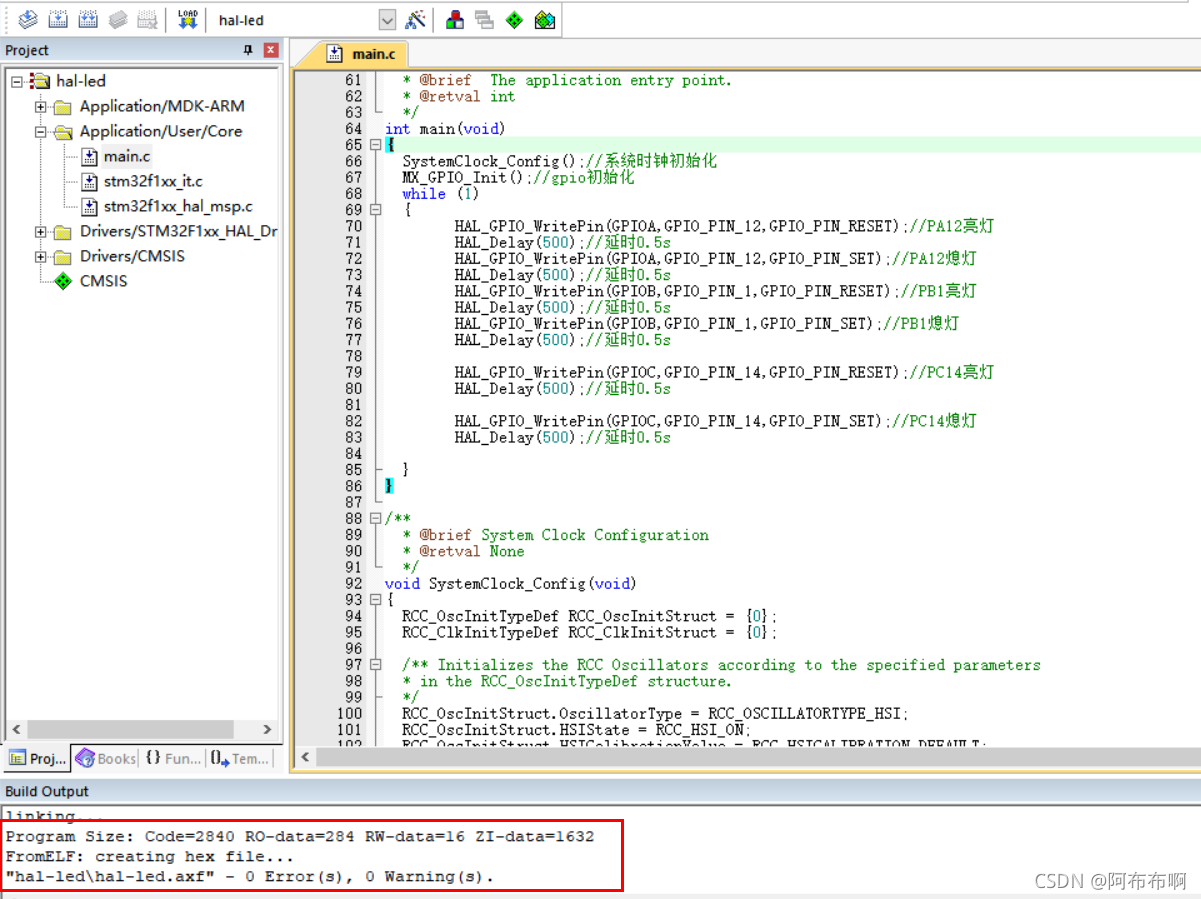Click project panel scrollbar left arrow
Image resolution: width=1201 pixels, height=899 pixels.
(x=15, y=729)
